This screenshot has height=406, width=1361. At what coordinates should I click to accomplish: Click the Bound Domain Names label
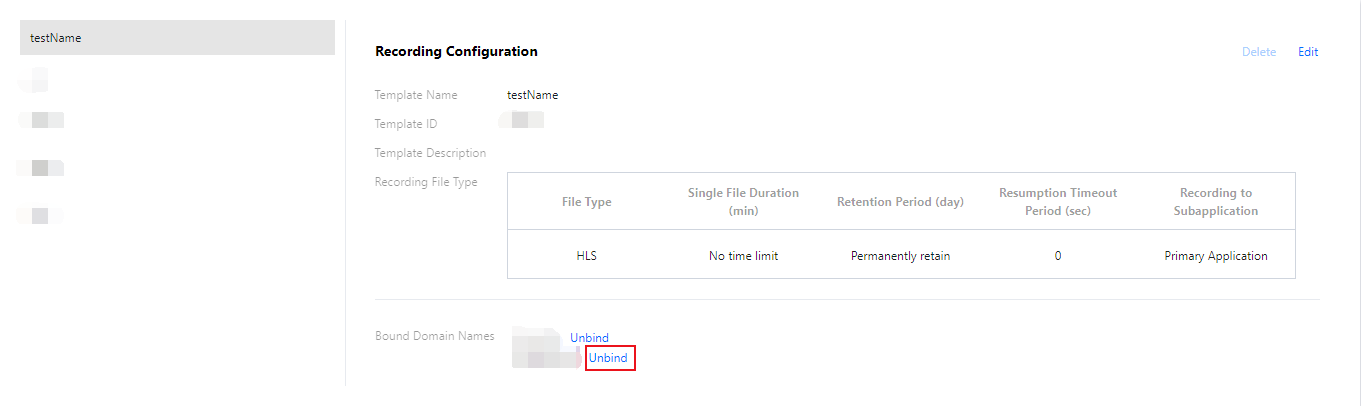coord(434,336)
